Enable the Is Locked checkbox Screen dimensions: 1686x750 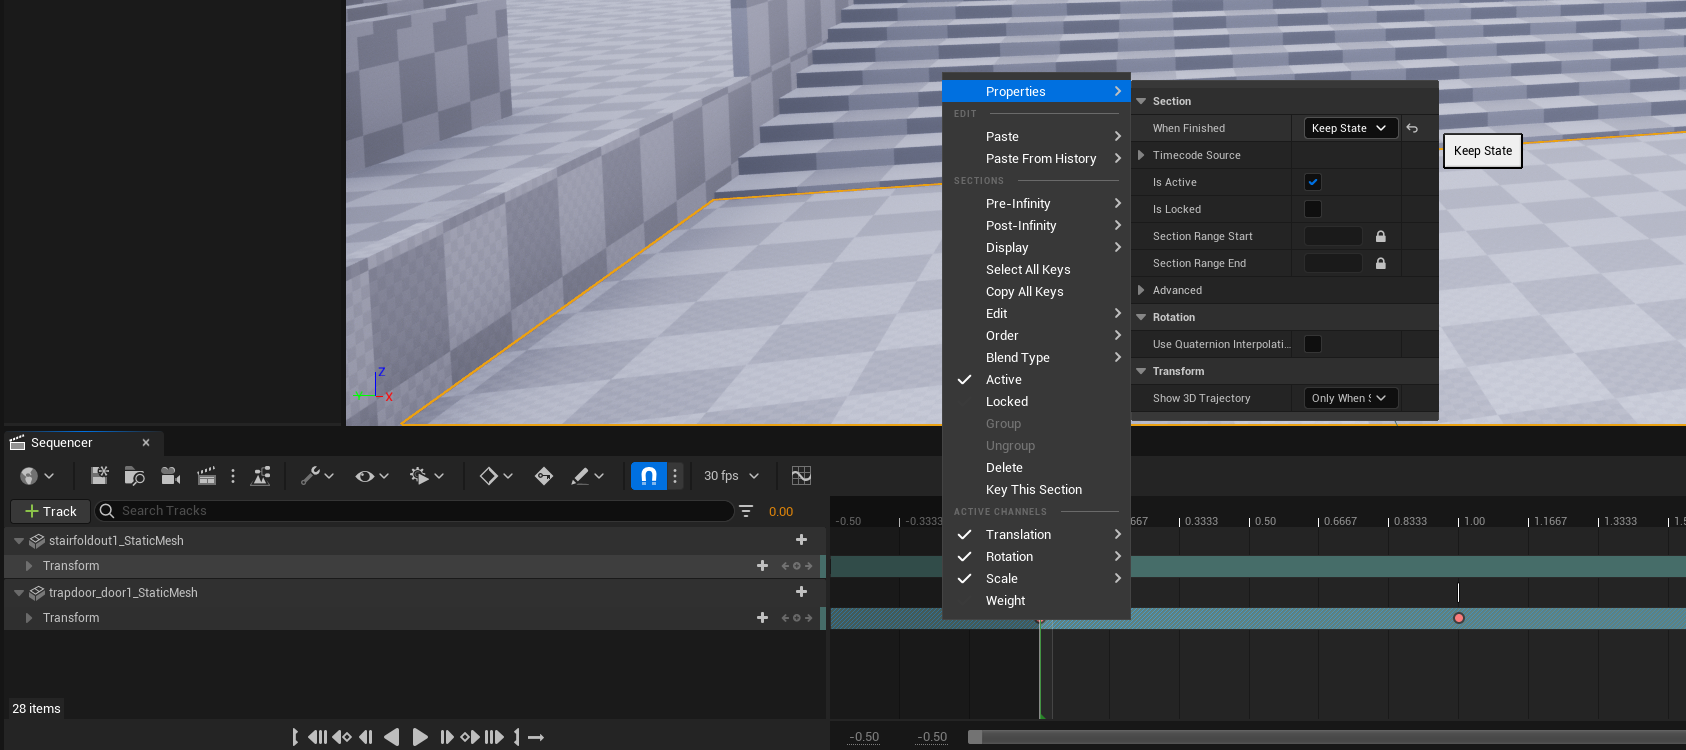coord(1313,209)
